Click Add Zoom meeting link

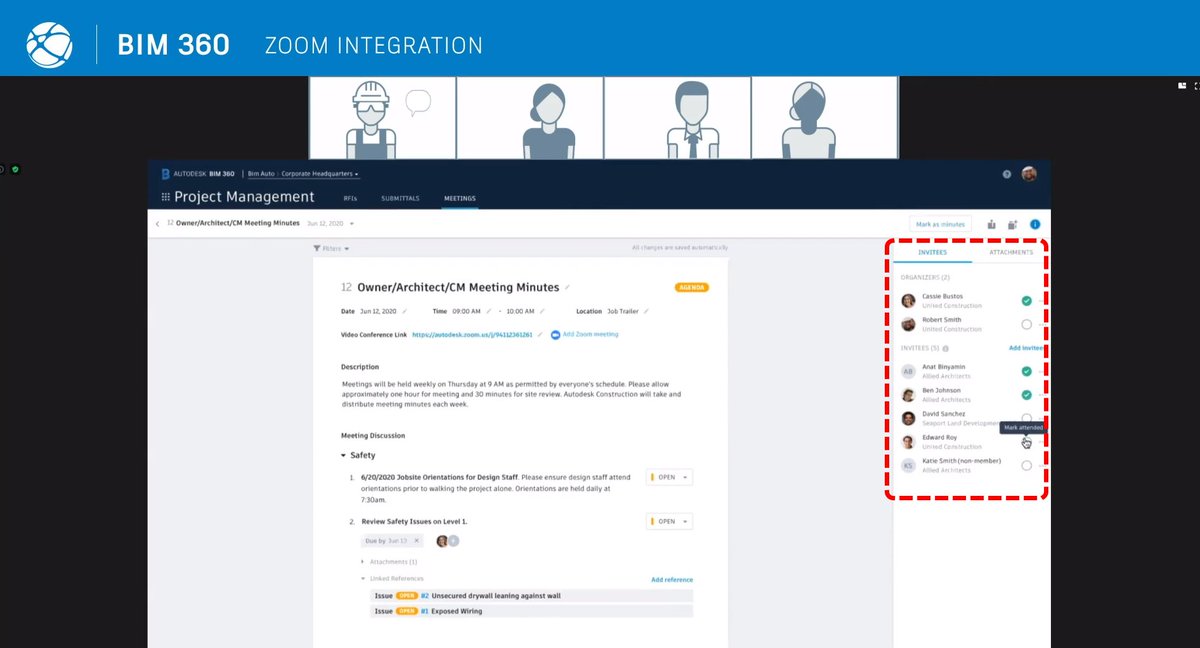point(590,334)
